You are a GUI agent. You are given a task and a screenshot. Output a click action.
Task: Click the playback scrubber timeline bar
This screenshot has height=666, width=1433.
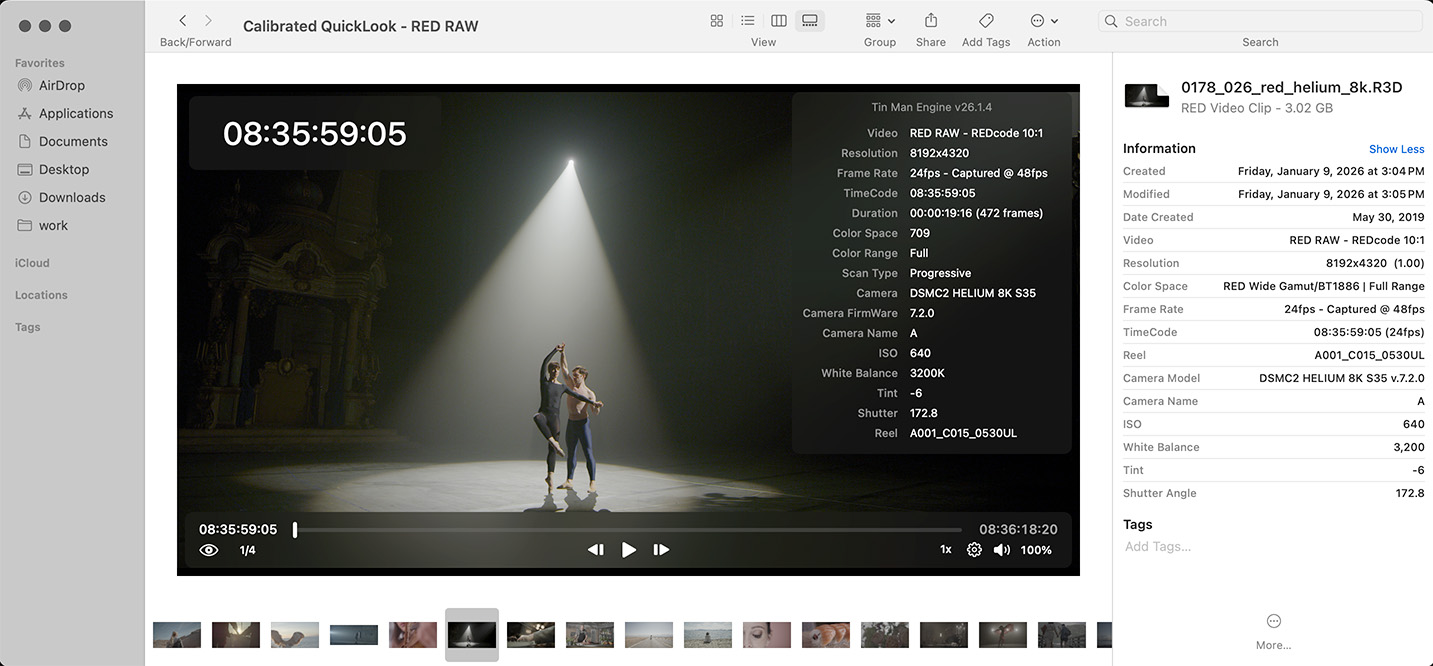(628, 530)
